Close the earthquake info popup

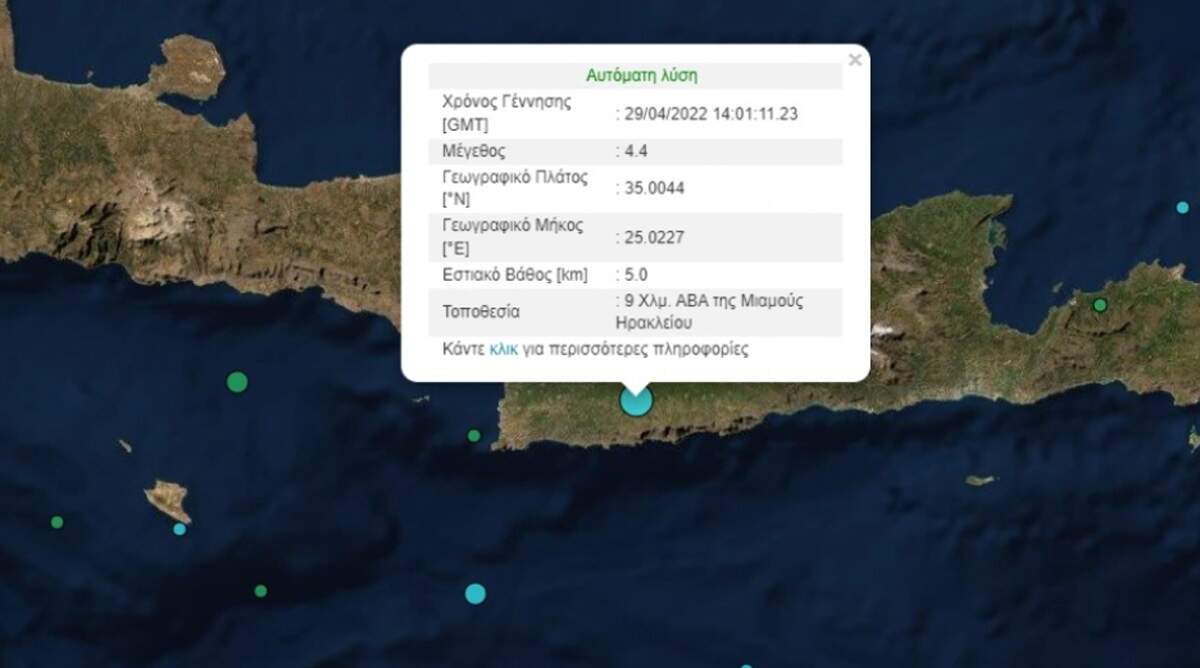point(854,60)
